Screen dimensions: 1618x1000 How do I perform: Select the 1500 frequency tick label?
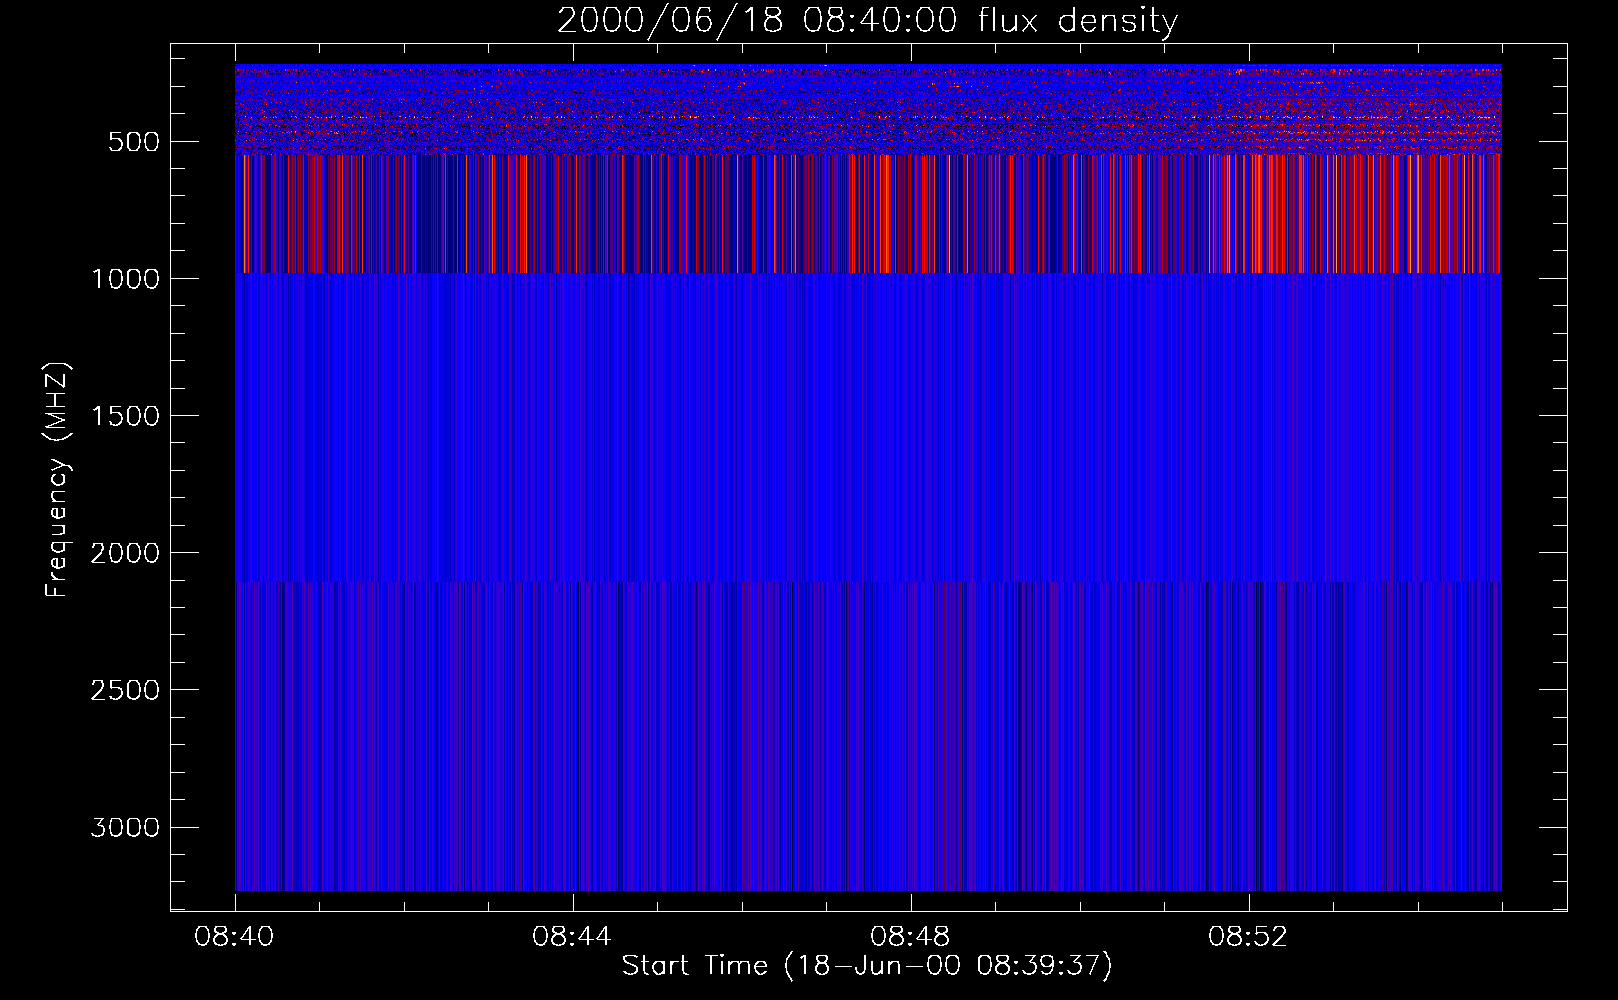click(x=125, y=416)
